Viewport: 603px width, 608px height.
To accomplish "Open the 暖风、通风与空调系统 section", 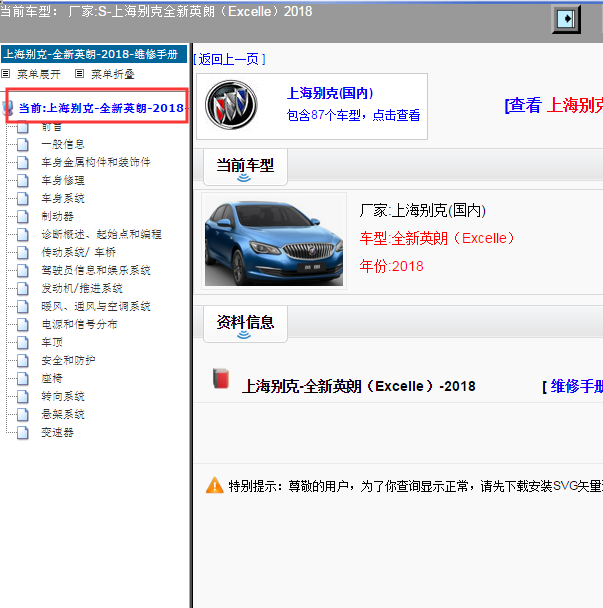I will pos(96,306).
